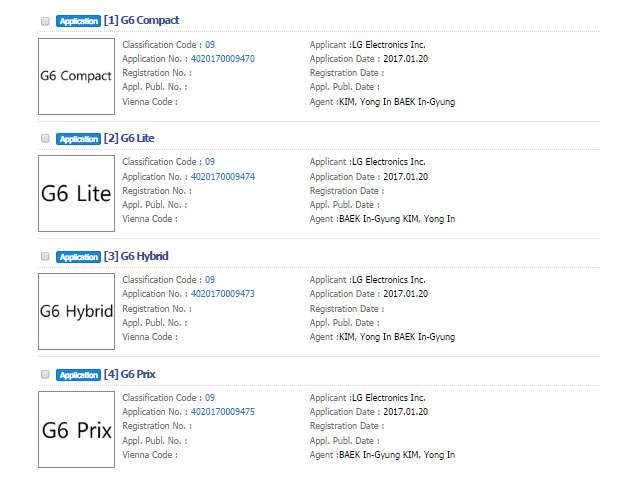Click the Application badge beside G6 Prix
Screen dimensions: 640x480
(x=78, y=375)
